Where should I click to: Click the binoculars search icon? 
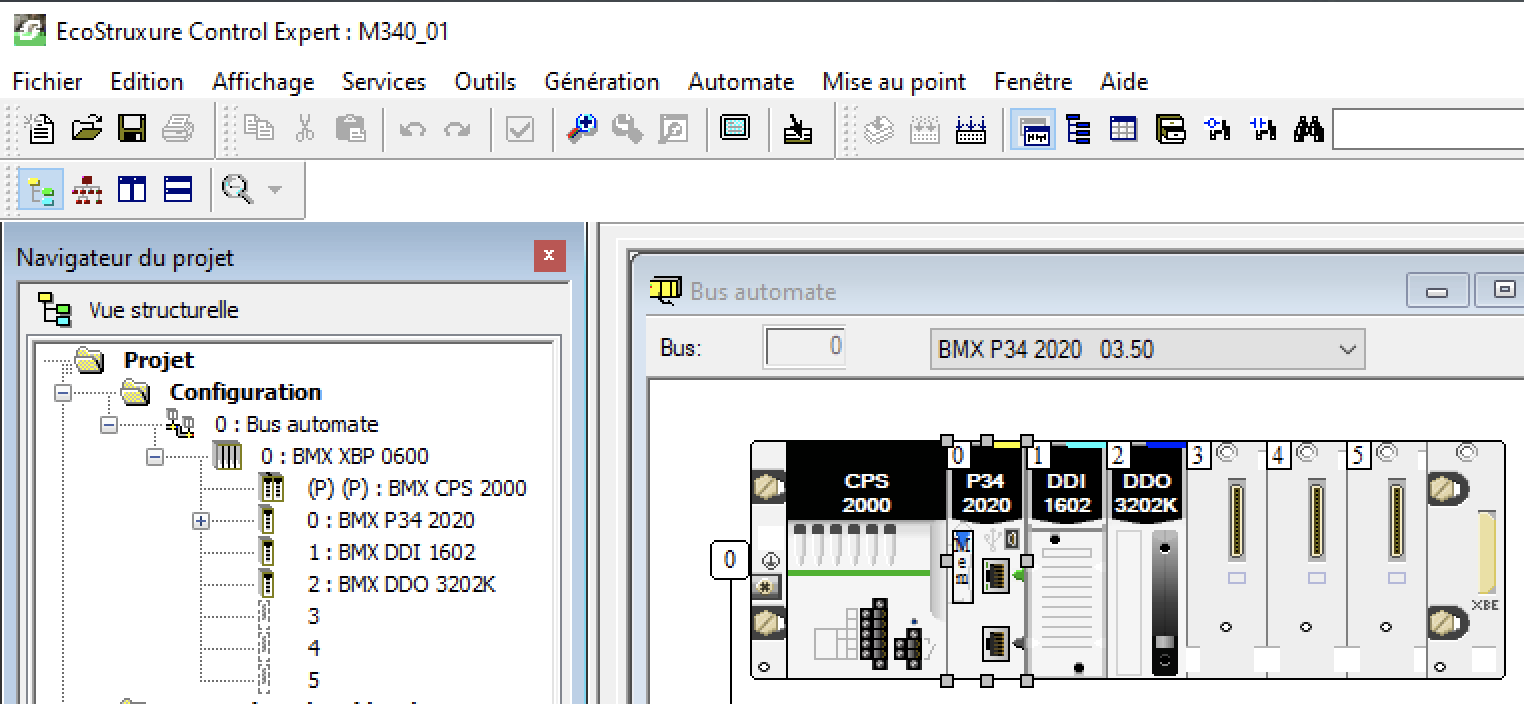(x=1308, y=129)
